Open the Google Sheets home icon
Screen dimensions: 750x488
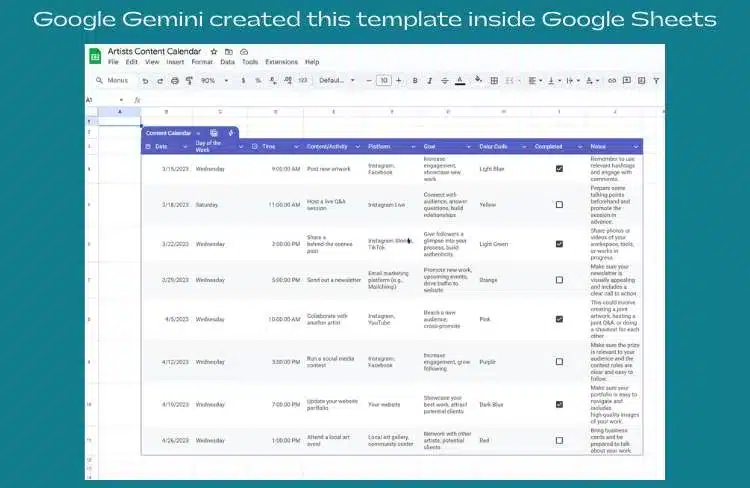pos(95,56)
